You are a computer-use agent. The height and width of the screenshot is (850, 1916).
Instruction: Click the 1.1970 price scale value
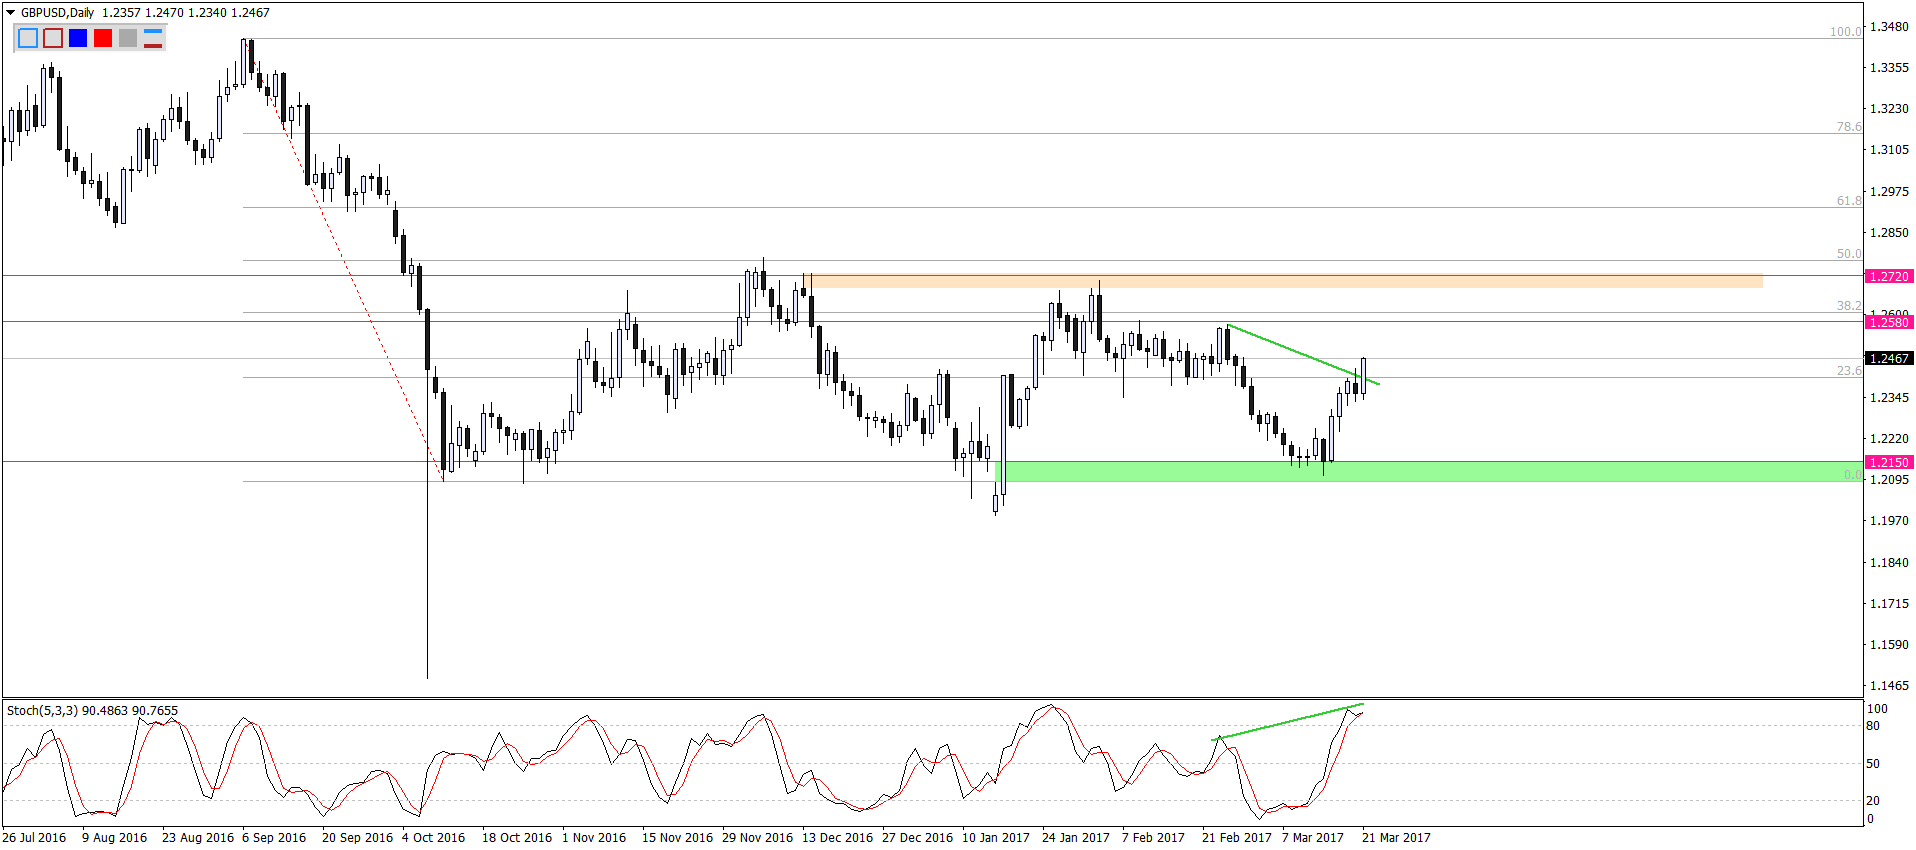pos(1889,521)
